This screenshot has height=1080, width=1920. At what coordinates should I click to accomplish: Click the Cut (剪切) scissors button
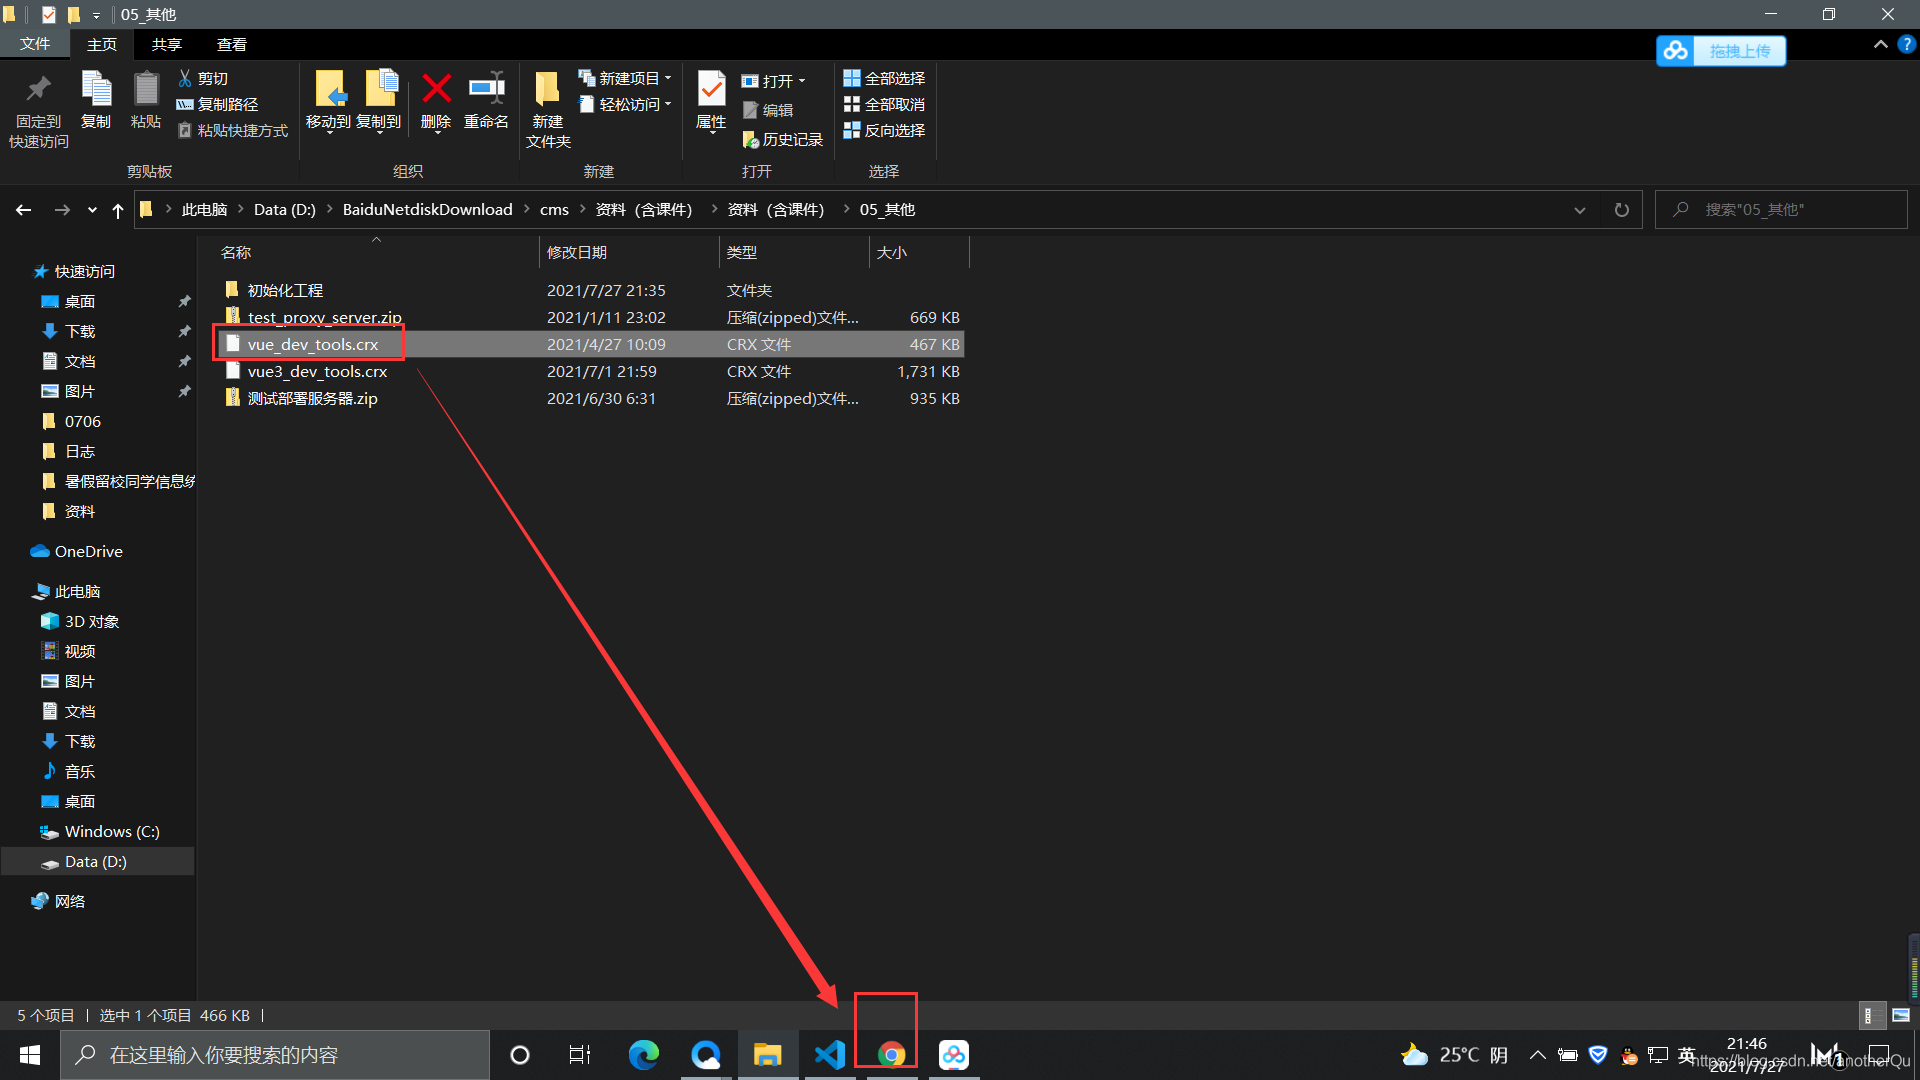pyautogui.click(x=203, y=78)
